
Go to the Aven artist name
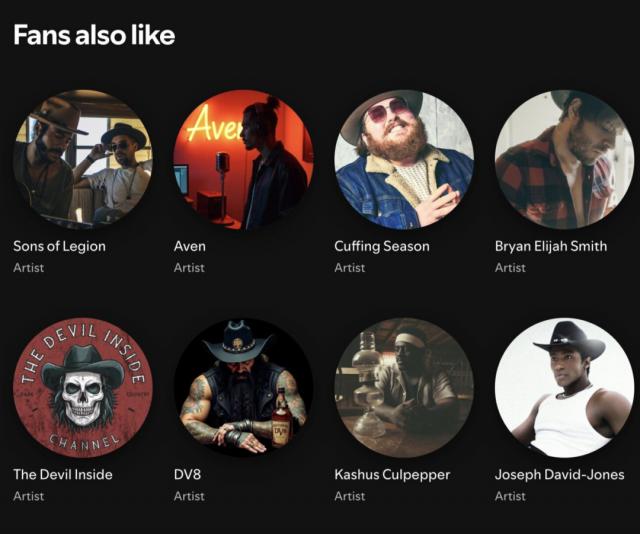[190, 247]
